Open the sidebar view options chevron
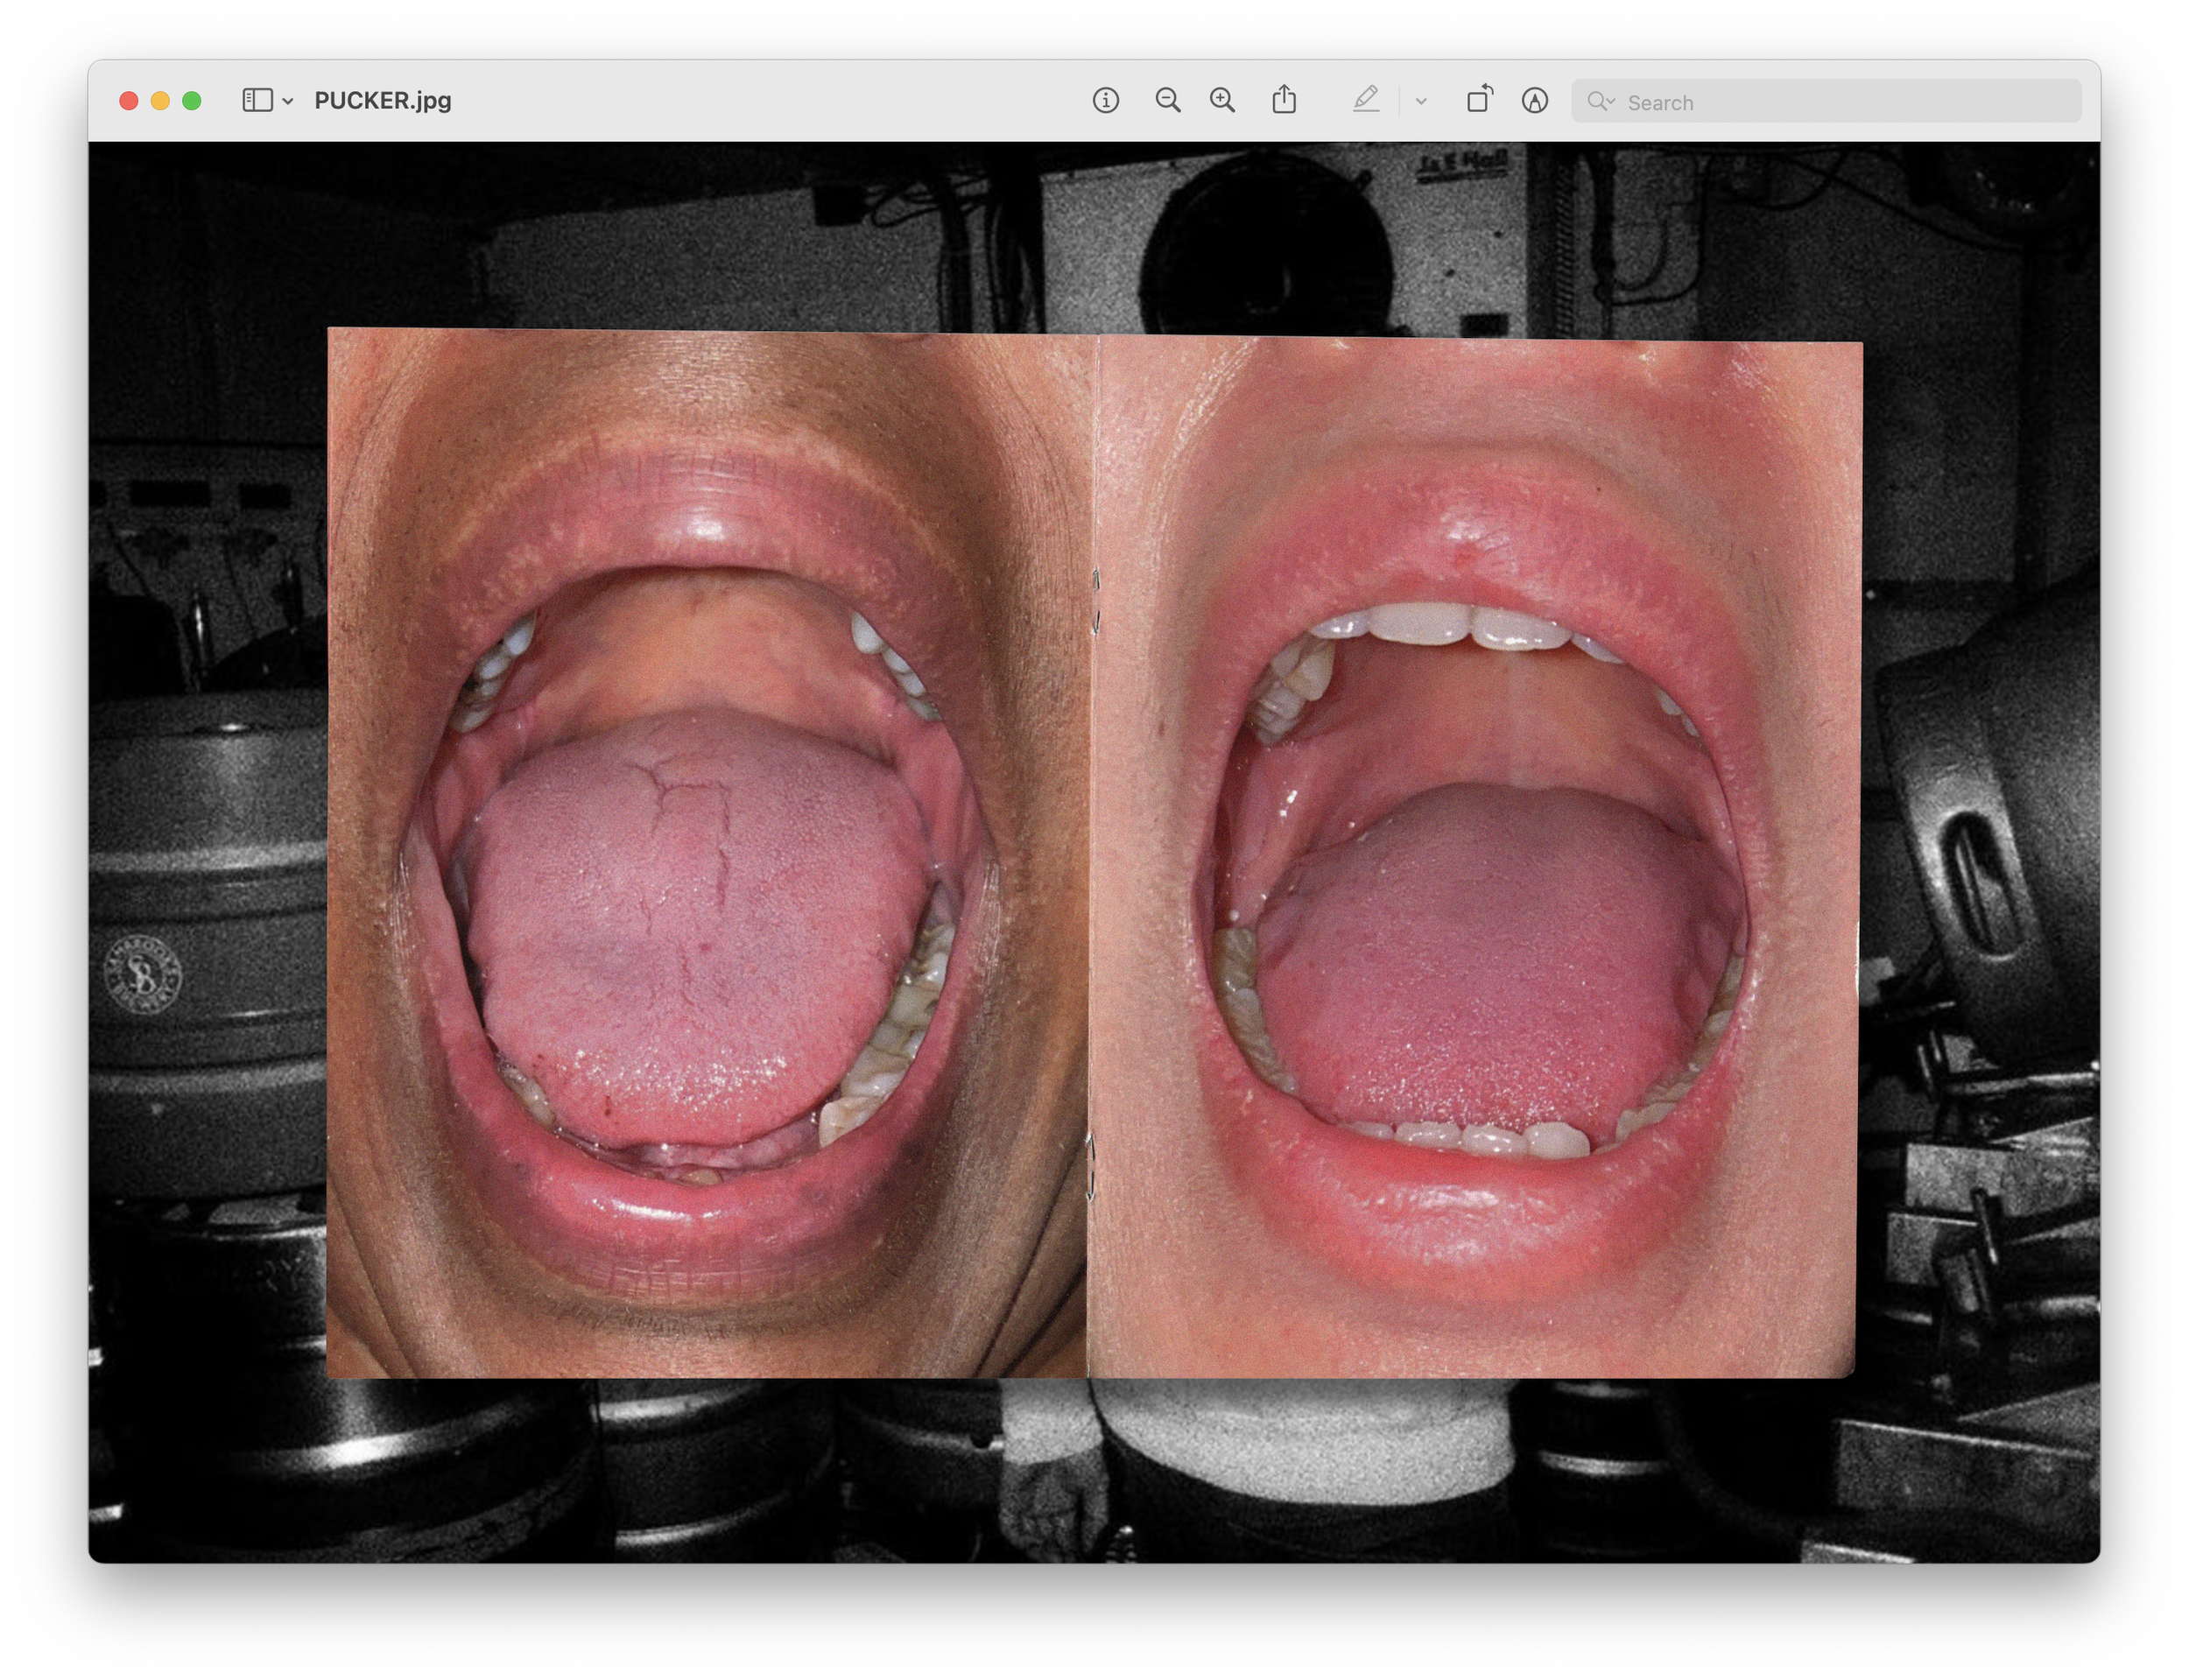This screenshot has width=2189, height=1680. coord(288,101)
